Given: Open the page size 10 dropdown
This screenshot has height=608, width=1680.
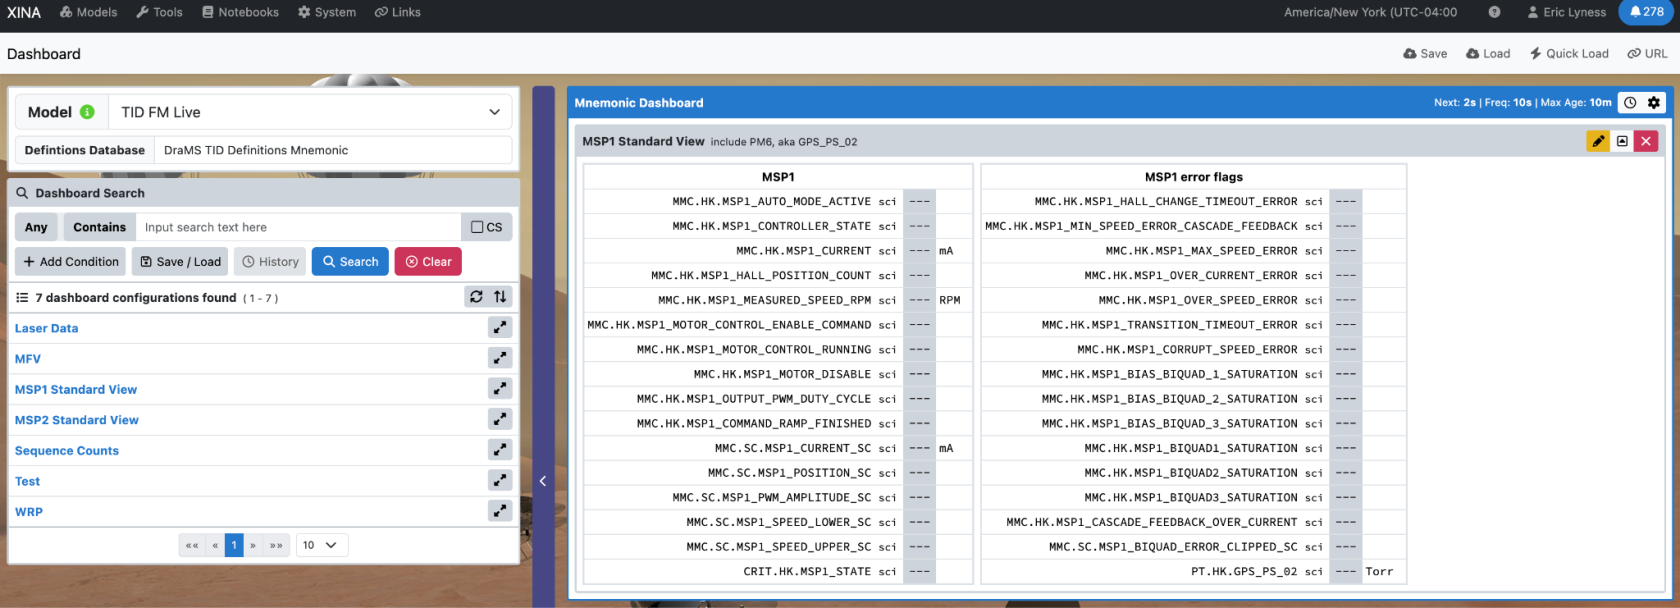Looking at the screenshot, I should point(321,545).
